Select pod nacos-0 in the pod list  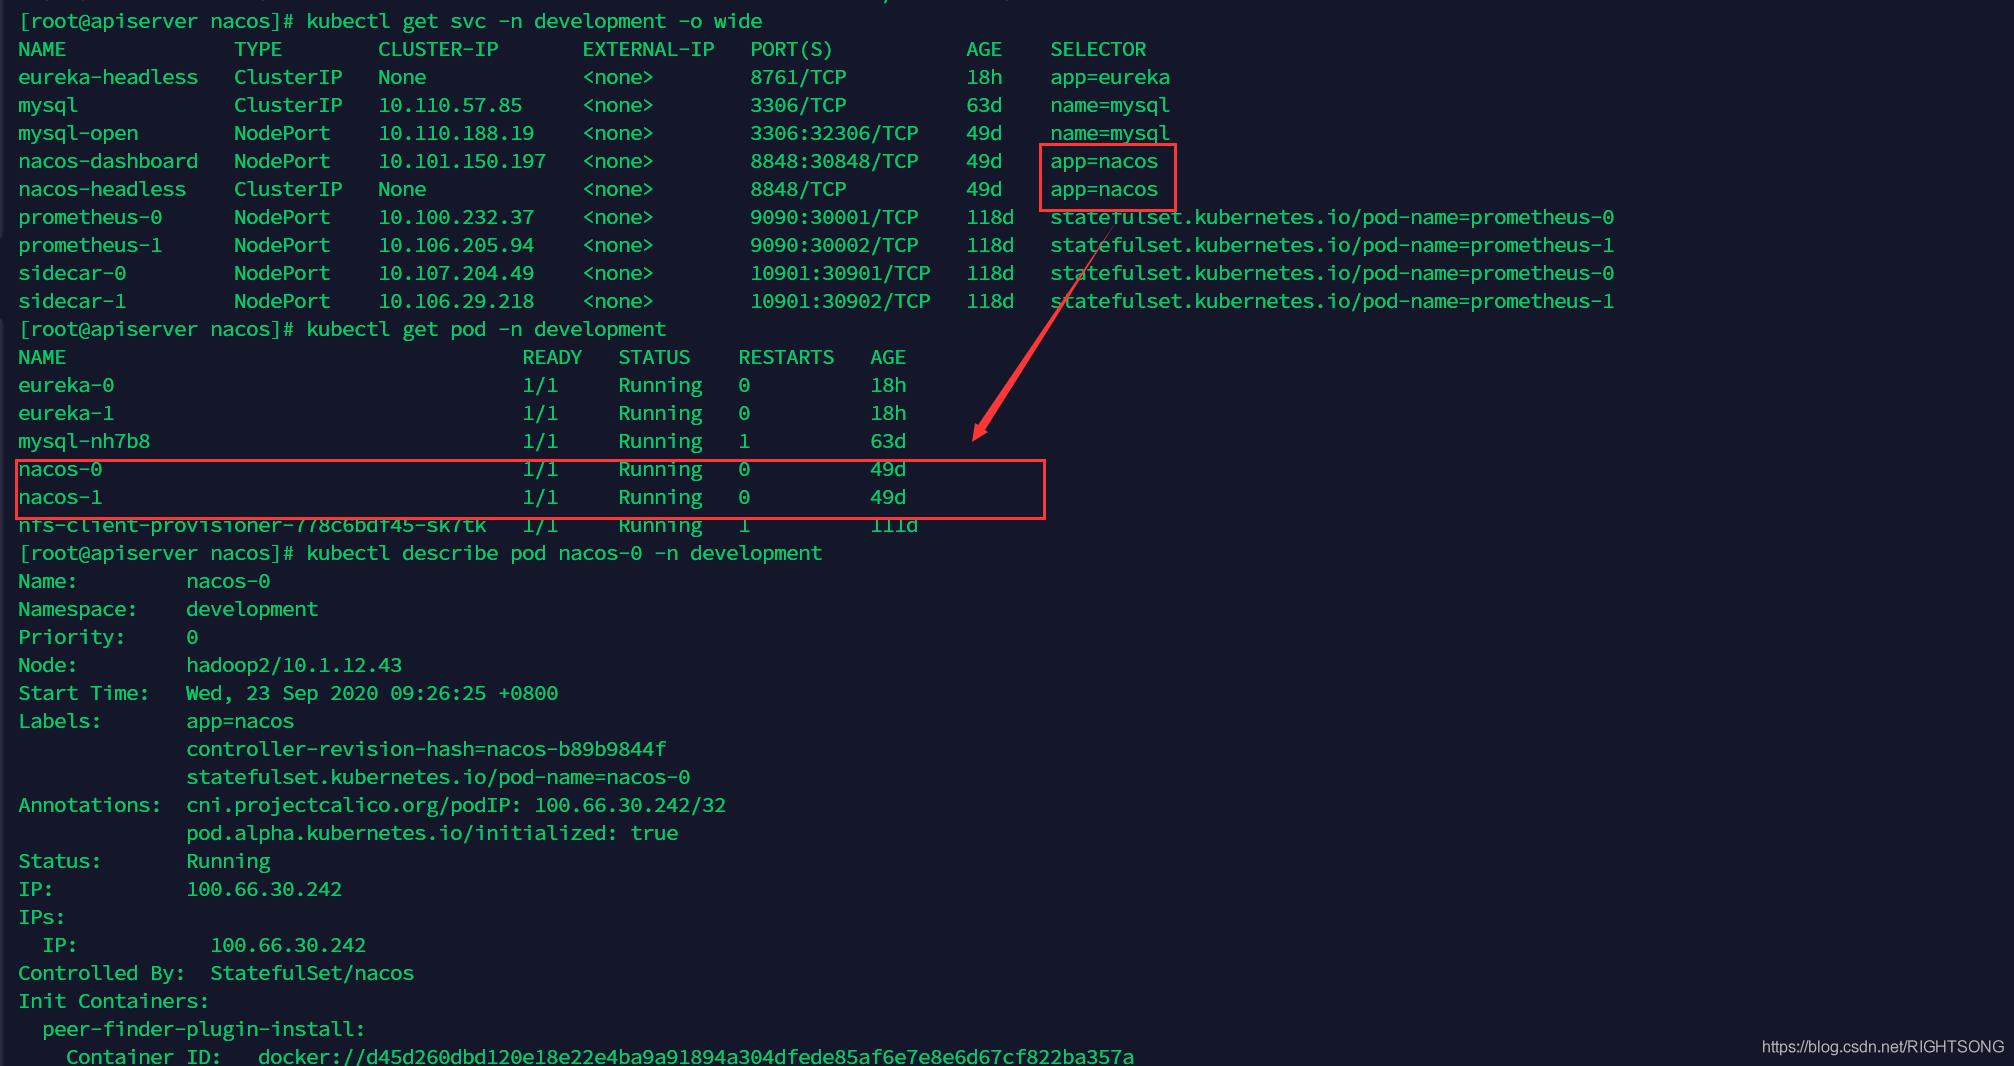click(x=60, y=469)
